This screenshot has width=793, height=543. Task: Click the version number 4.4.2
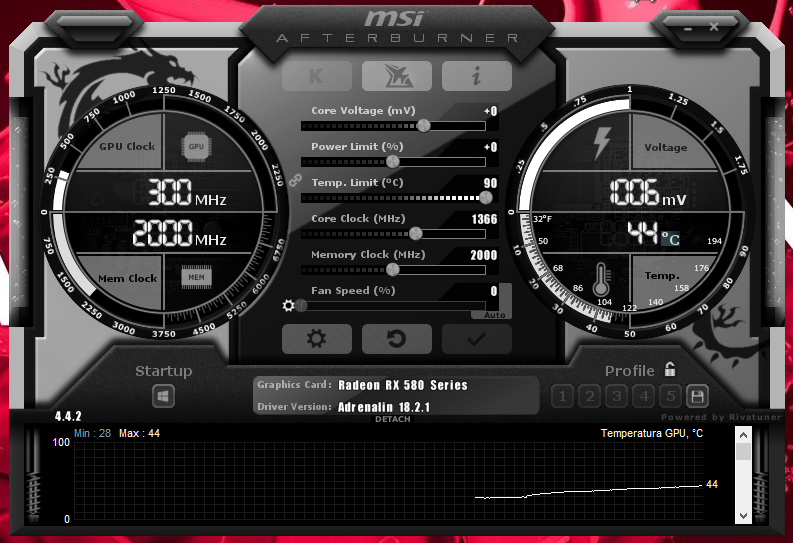68,416
